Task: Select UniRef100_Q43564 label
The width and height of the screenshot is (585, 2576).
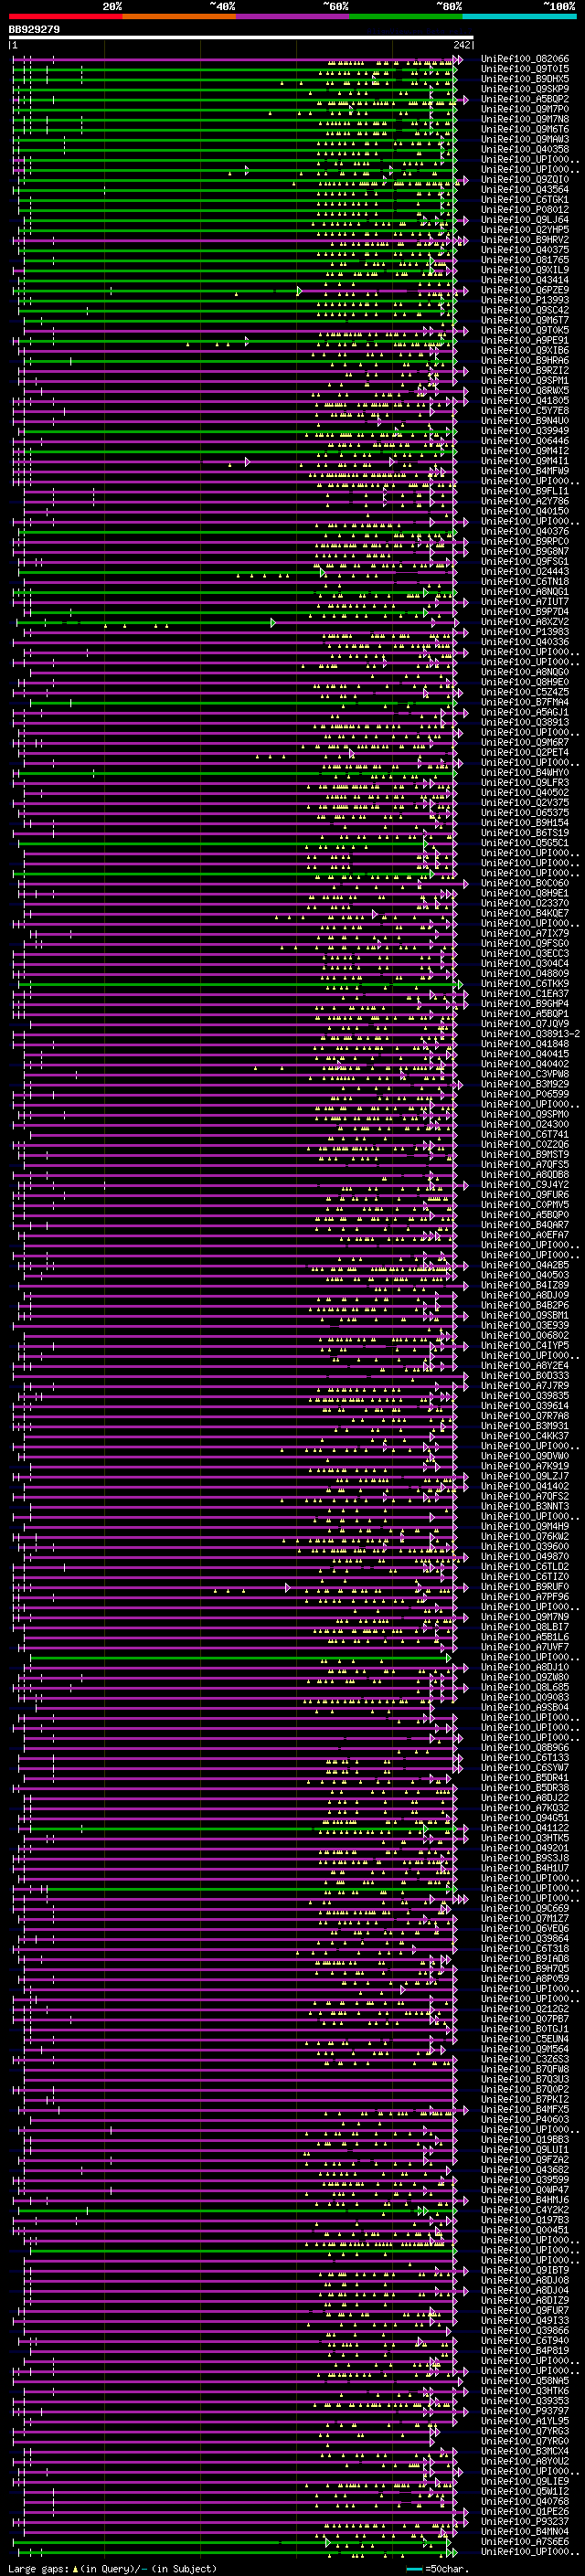Action: [525, 189]
